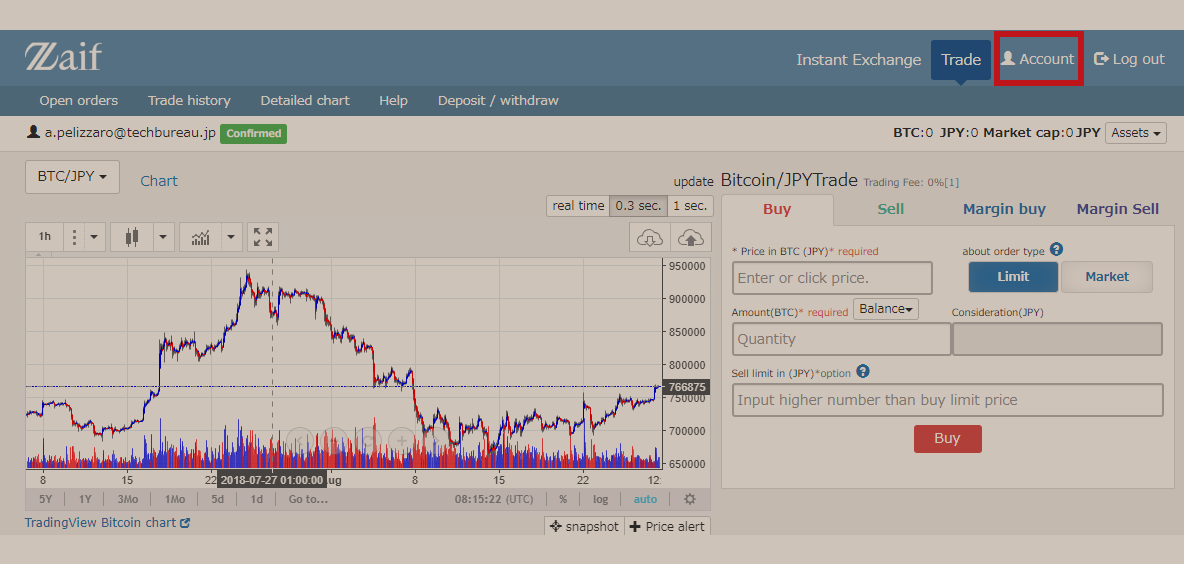Click the Quantity amount field

(841, 339)
